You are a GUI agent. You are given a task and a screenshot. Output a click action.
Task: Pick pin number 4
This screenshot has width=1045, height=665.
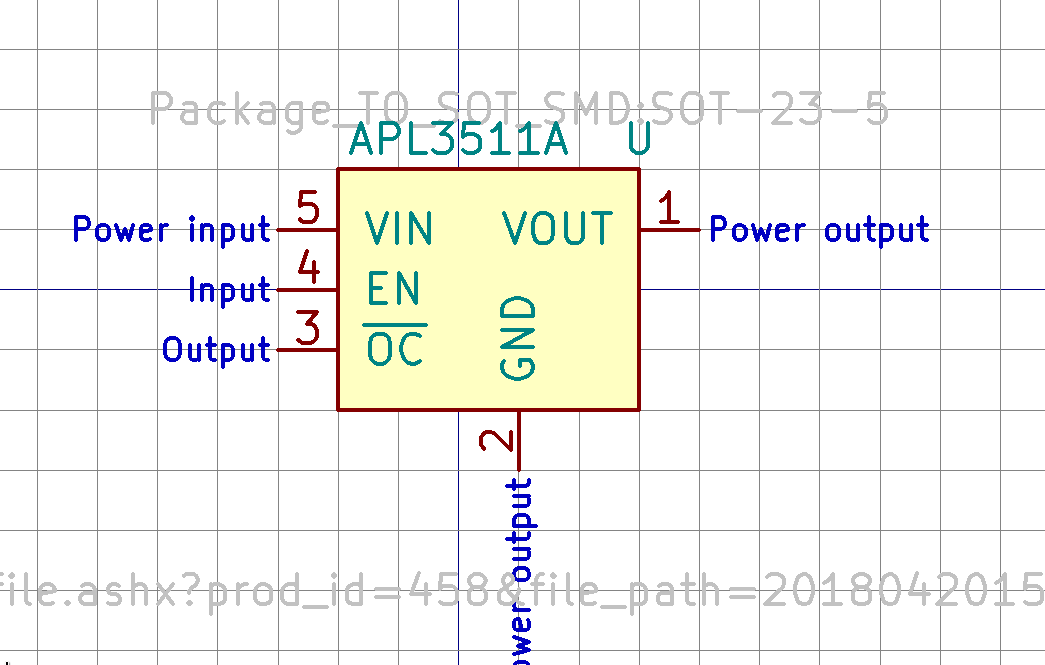pos(308,270)
